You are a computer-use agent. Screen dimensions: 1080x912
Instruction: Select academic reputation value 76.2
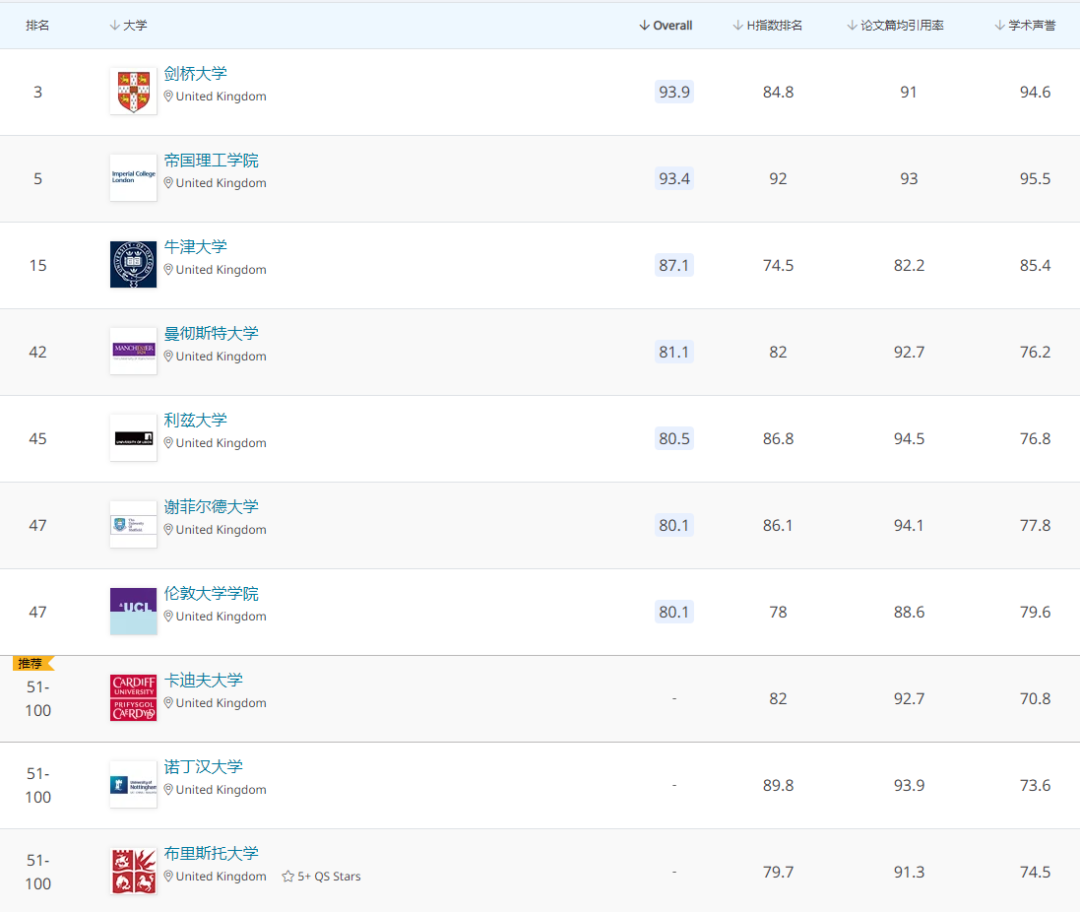point(1035,352)
